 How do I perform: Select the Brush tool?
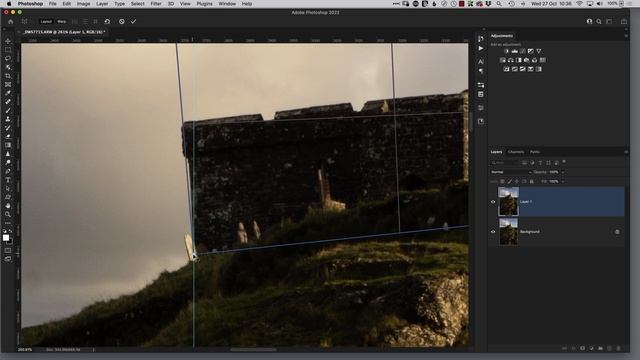[x=8, y=111]
